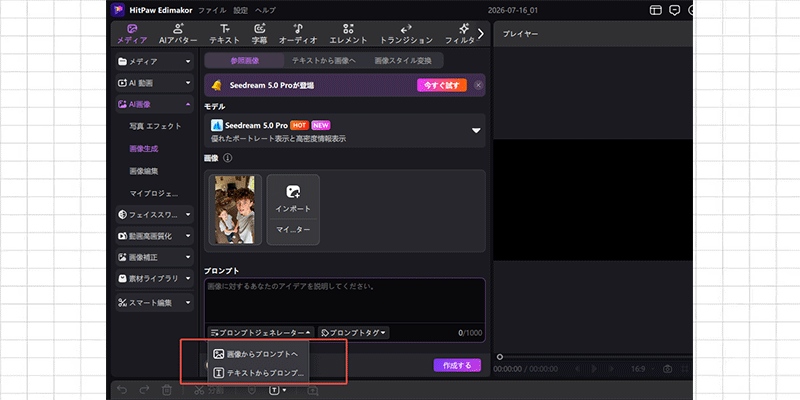Open the テキスト tool
Image resolution: width=800 pixels, height=400 pixels.
tap(224, 34)
